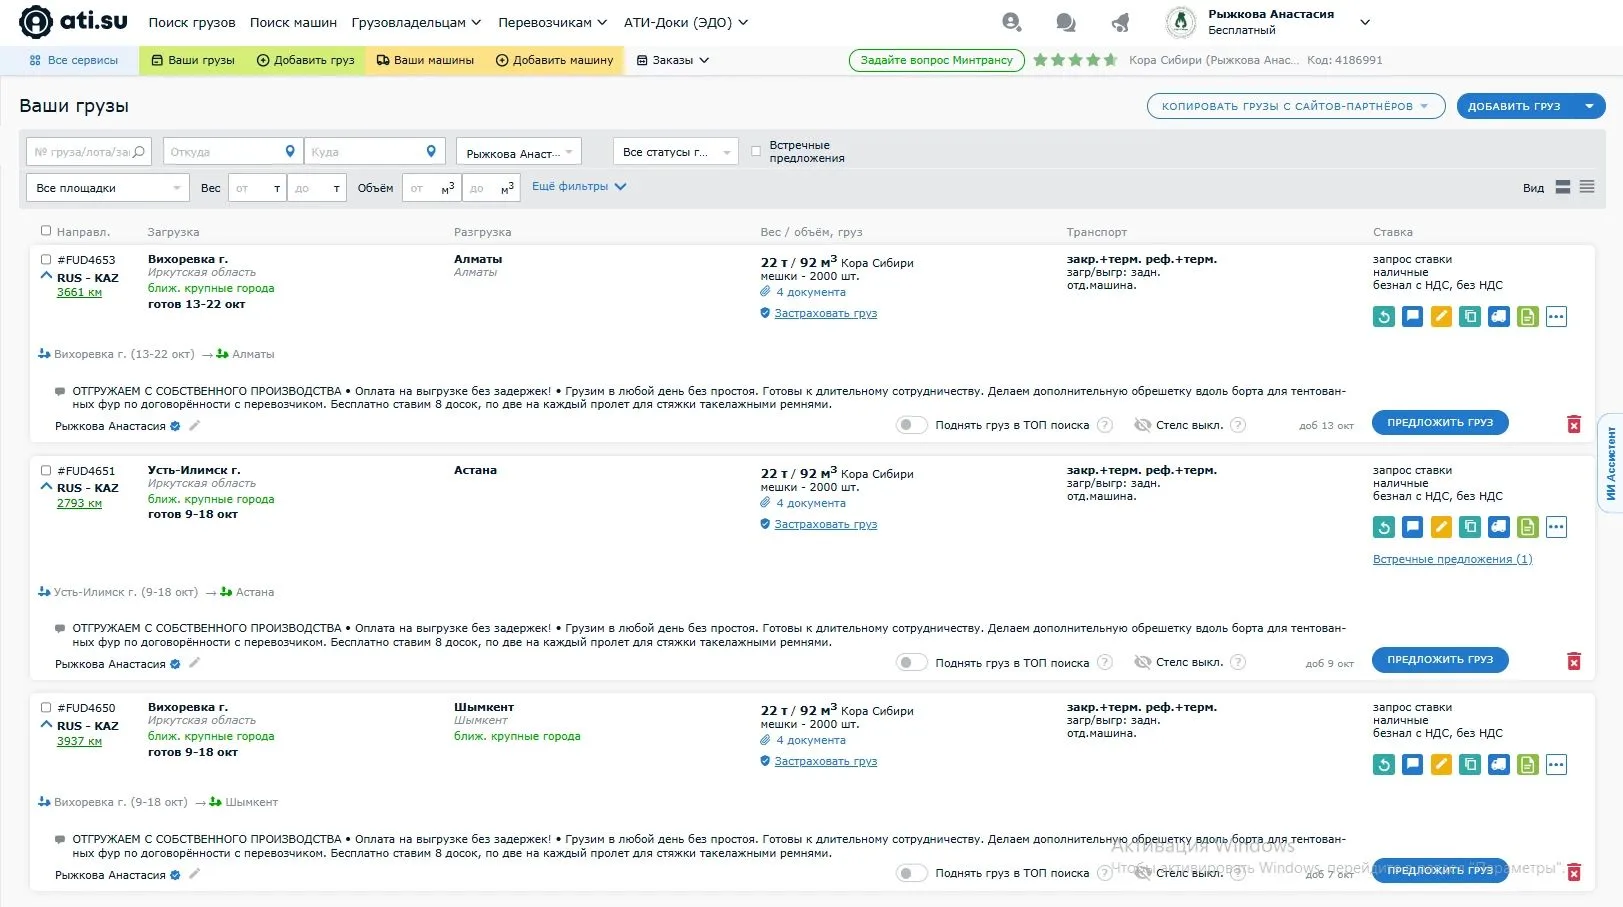The height and width of the screenshot is (907, 1623).
Task: Click ПРЕДЛОЖИТЬ ГРУЗ for cargo #FUD4653
Action: pos(1440,423)
